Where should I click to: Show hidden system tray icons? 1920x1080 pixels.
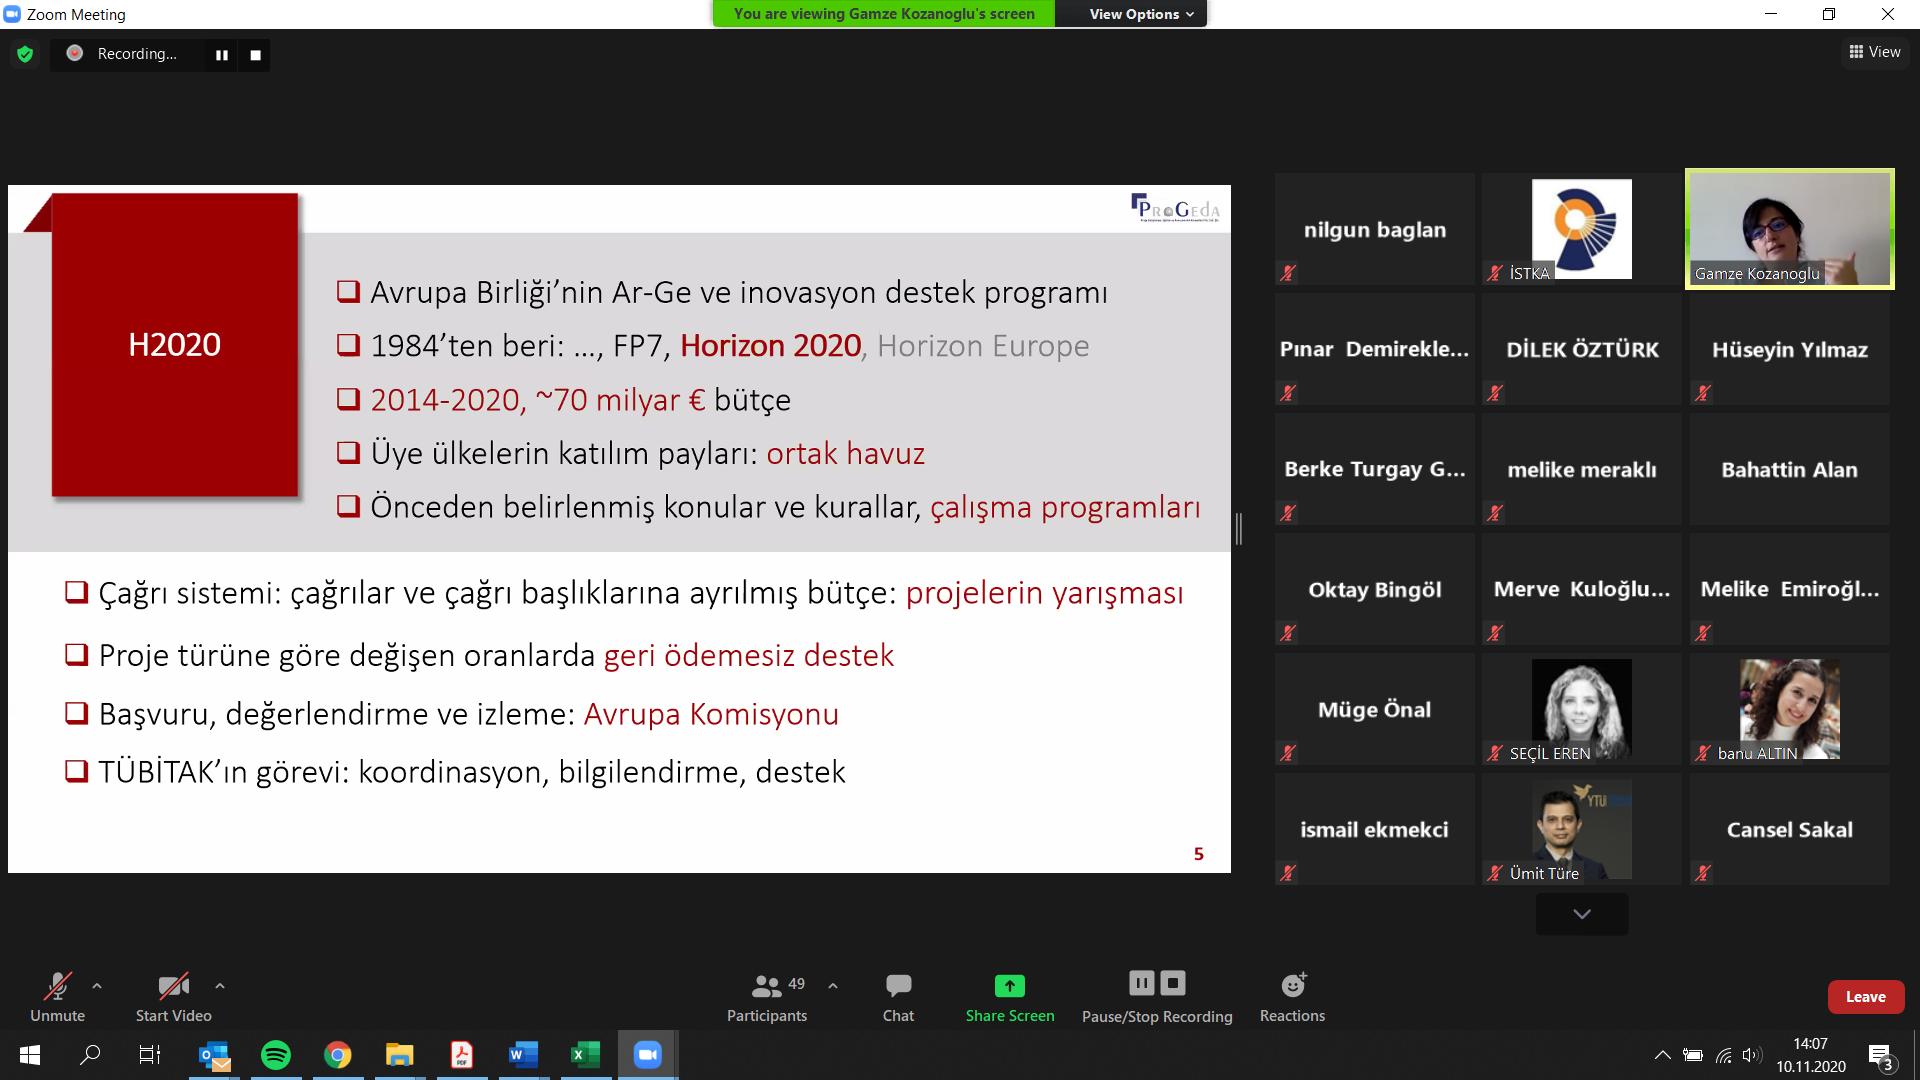[1662, 1055]
